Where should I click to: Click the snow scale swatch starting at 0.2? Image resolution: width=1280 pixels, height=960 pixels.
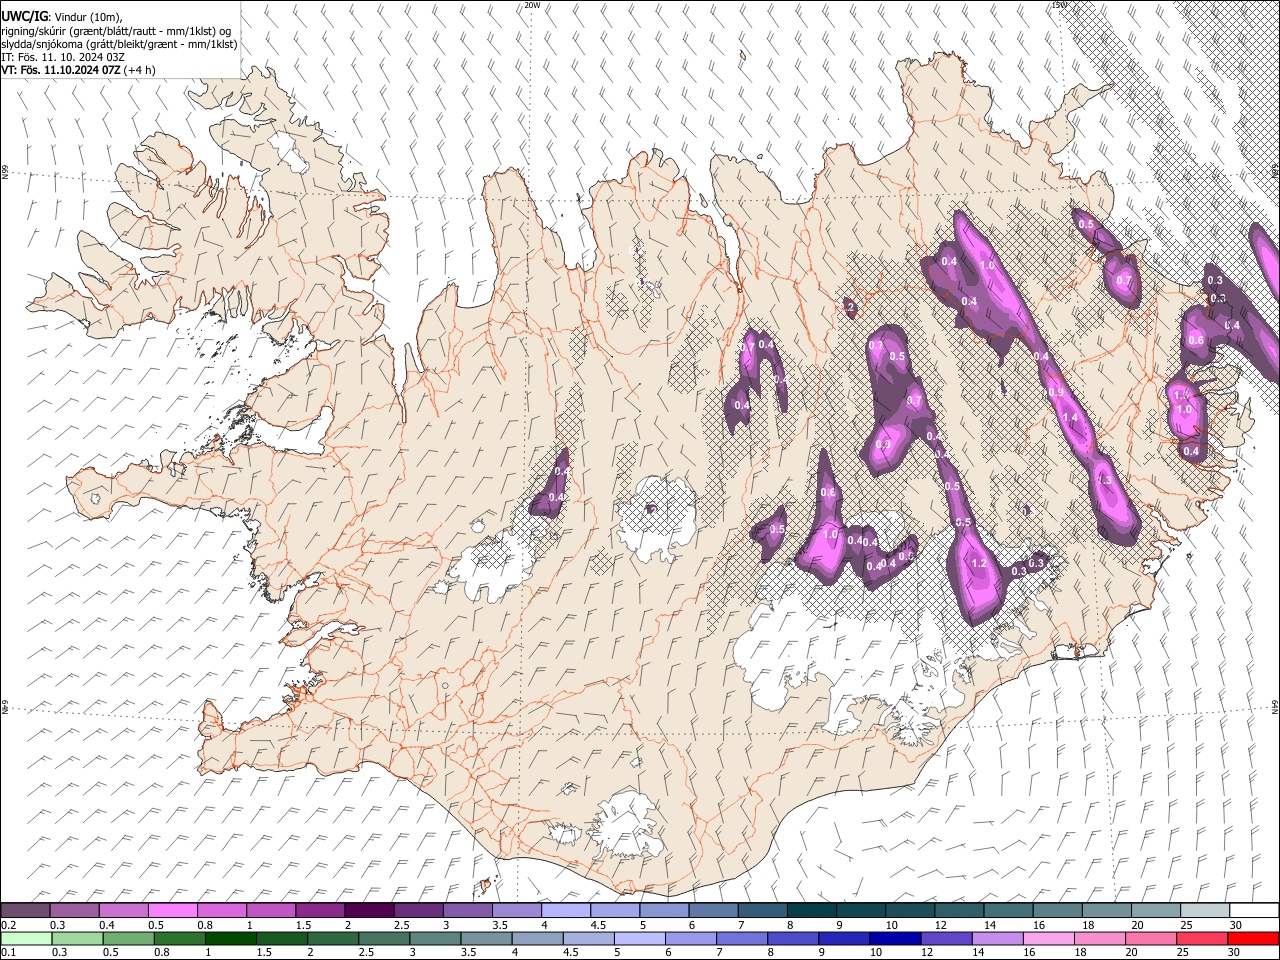[25, 911]
